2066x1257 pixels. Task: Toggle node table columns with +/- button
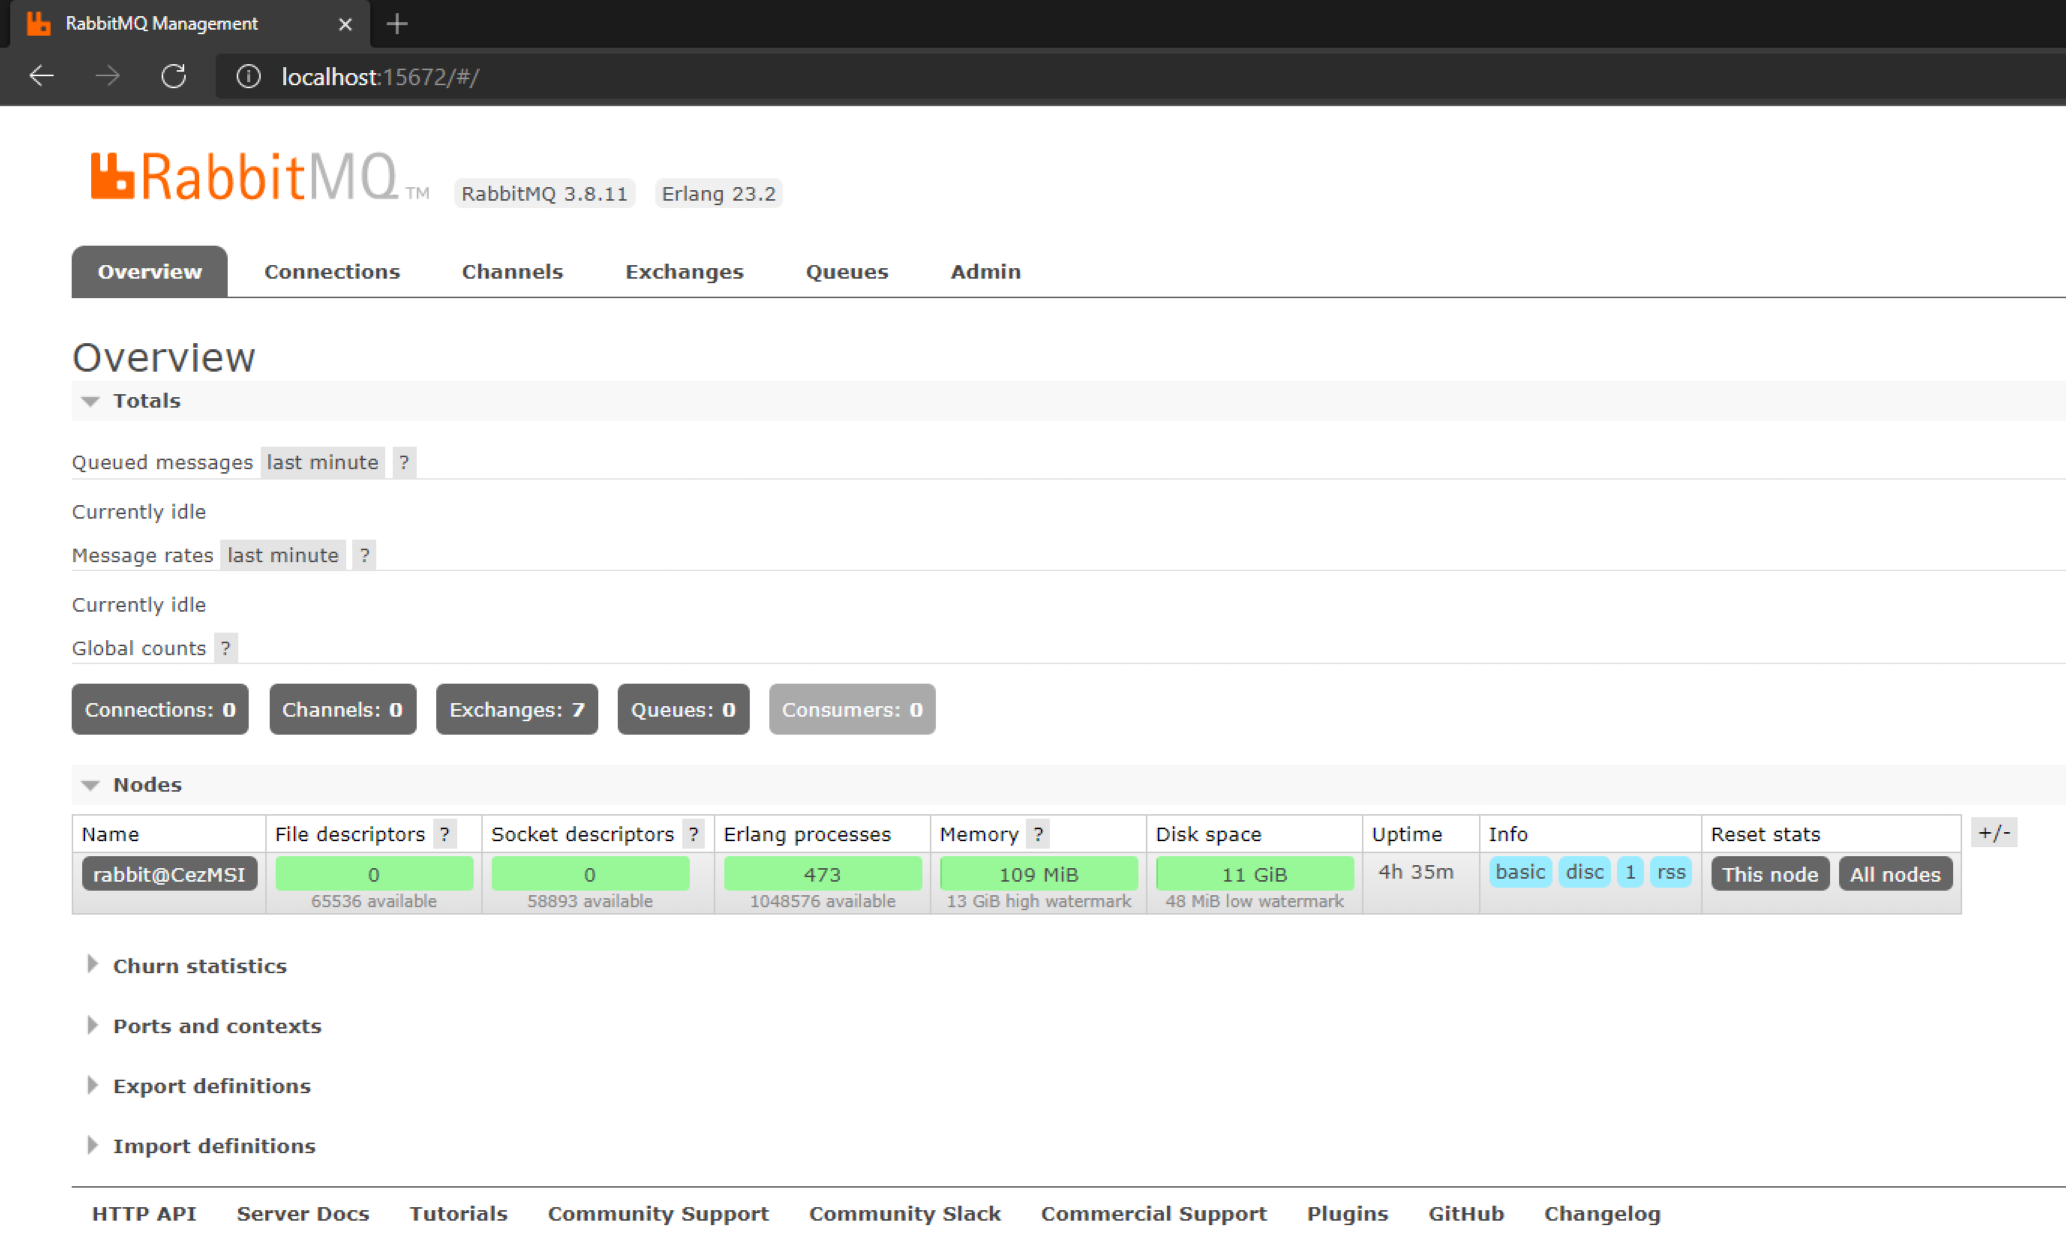[1994, 833]
